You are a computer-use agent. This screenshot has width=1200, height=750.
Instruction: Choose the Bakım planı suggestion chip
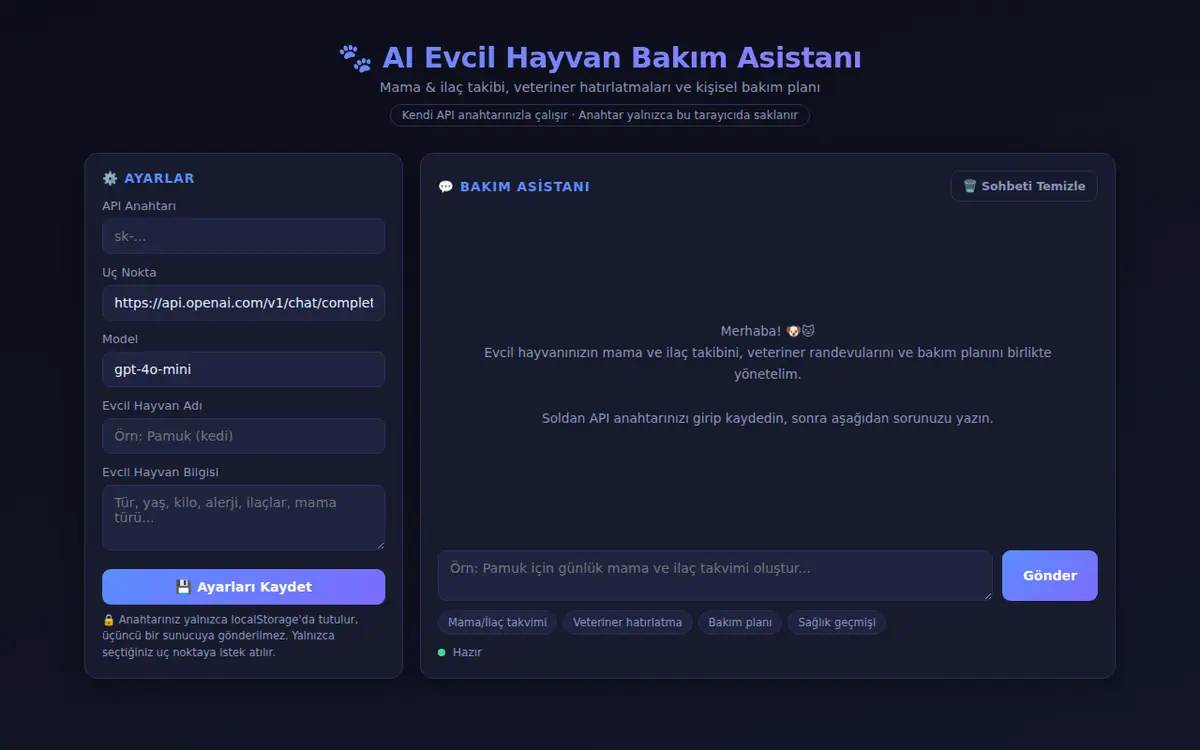tap(740, 622)
